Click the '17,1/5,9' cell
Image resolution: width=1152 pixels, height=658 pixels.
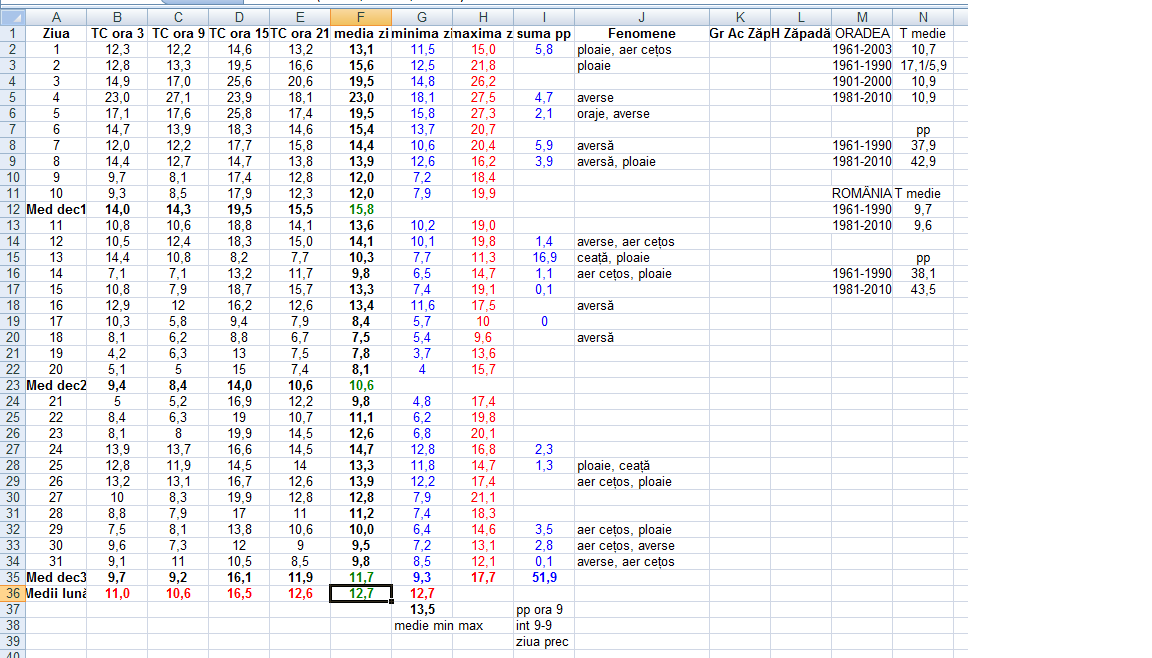(x=923, y=65)
